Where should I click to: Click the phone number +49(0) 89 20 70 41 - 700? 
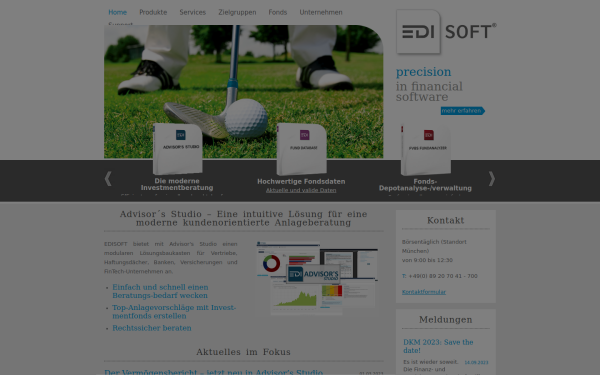(443, 276)
